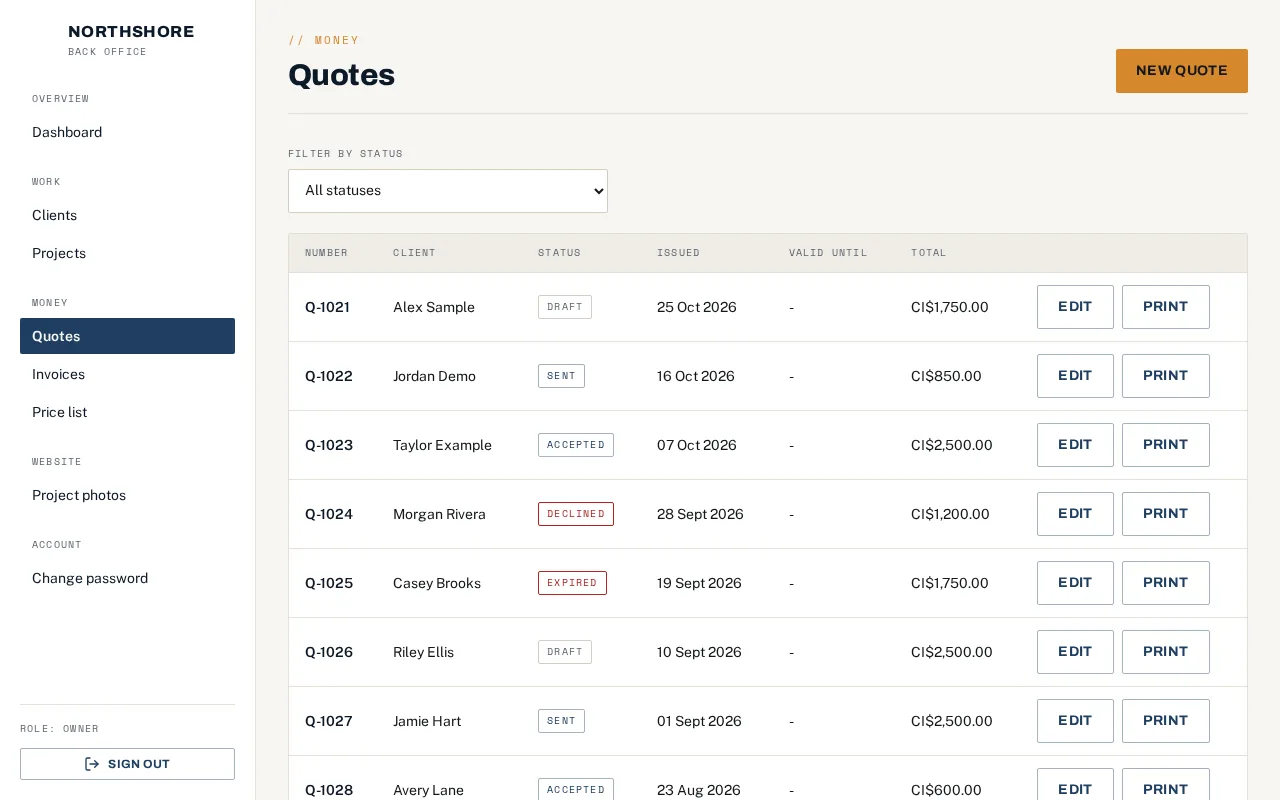
Task: Click the total CI$1,200.00
Action: click(x=950, y=514)
